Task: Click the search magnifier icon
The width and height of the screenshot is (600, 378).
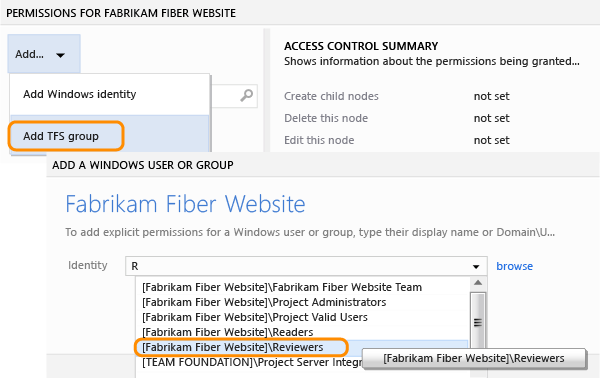Action: click(x=246, y=95)
